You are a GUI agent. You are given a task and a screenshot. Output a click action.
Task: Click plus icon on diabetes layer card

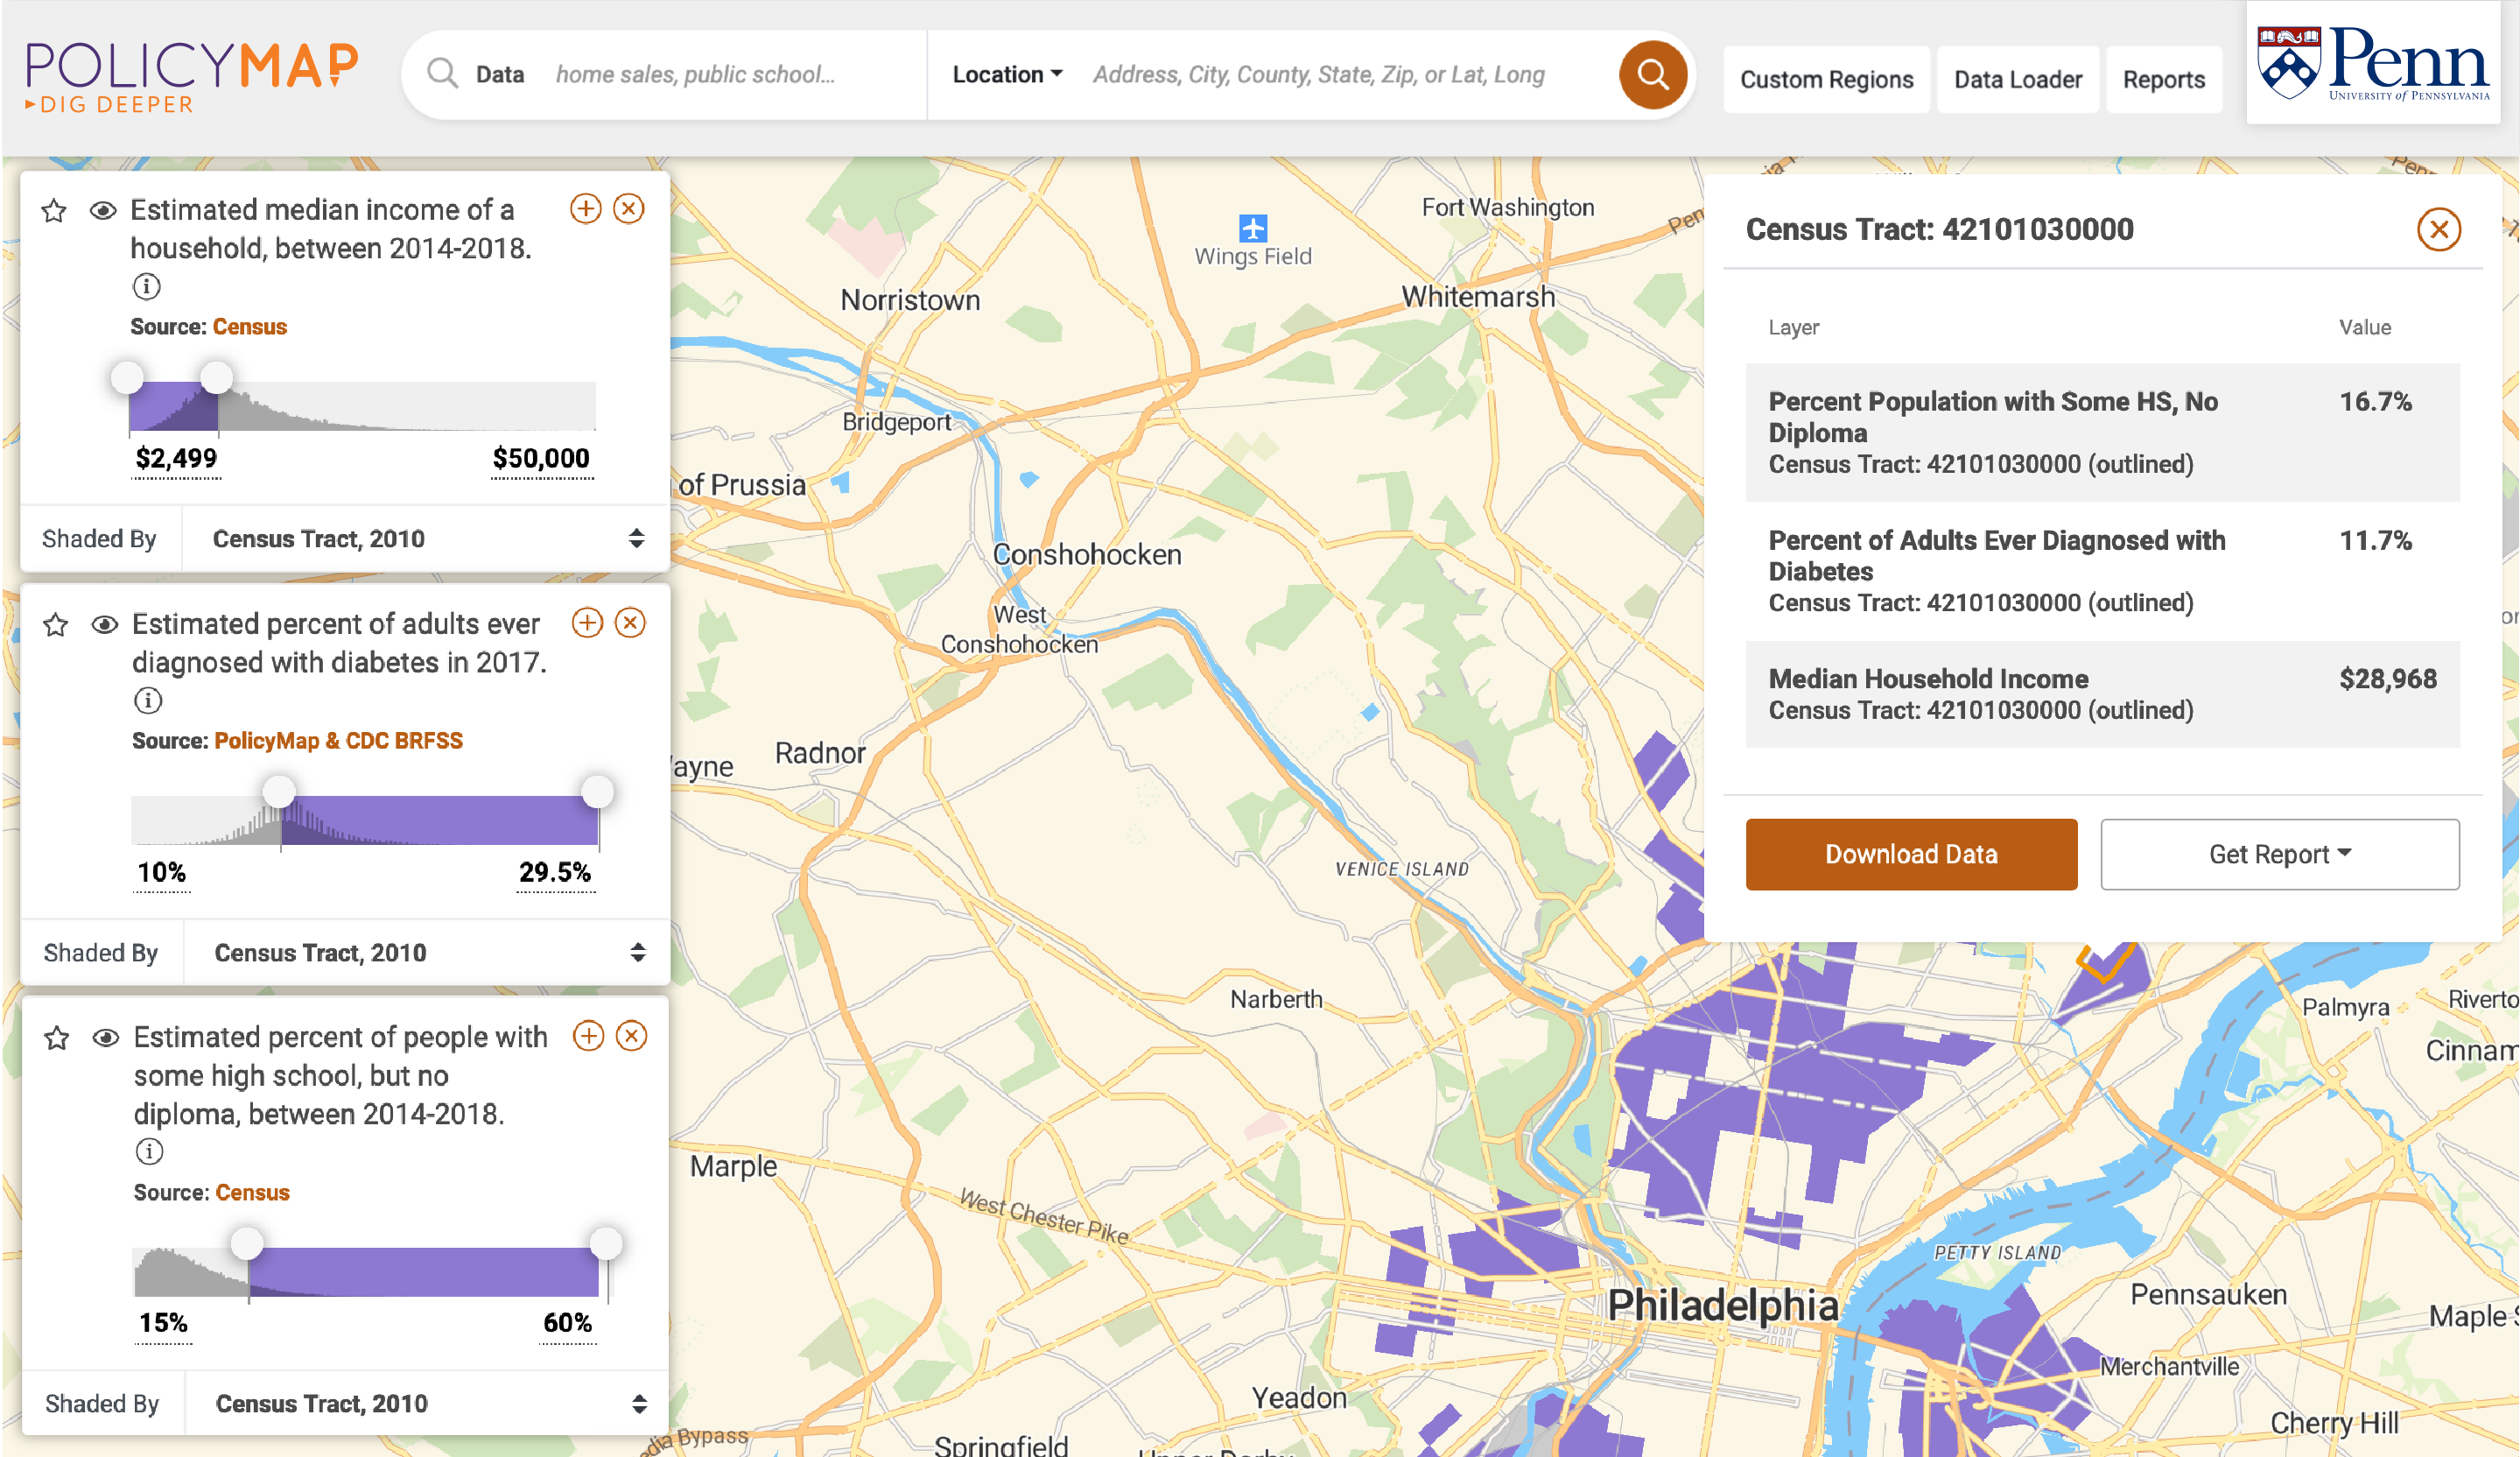pos(588,623)
